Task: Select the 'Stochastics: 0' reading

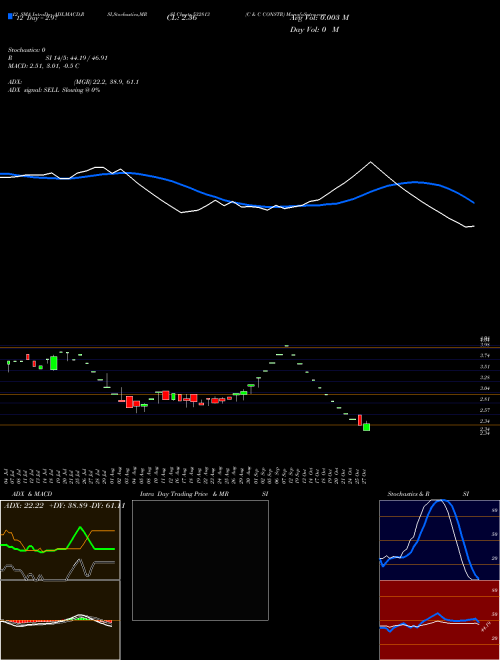Action: coord(27,50)
